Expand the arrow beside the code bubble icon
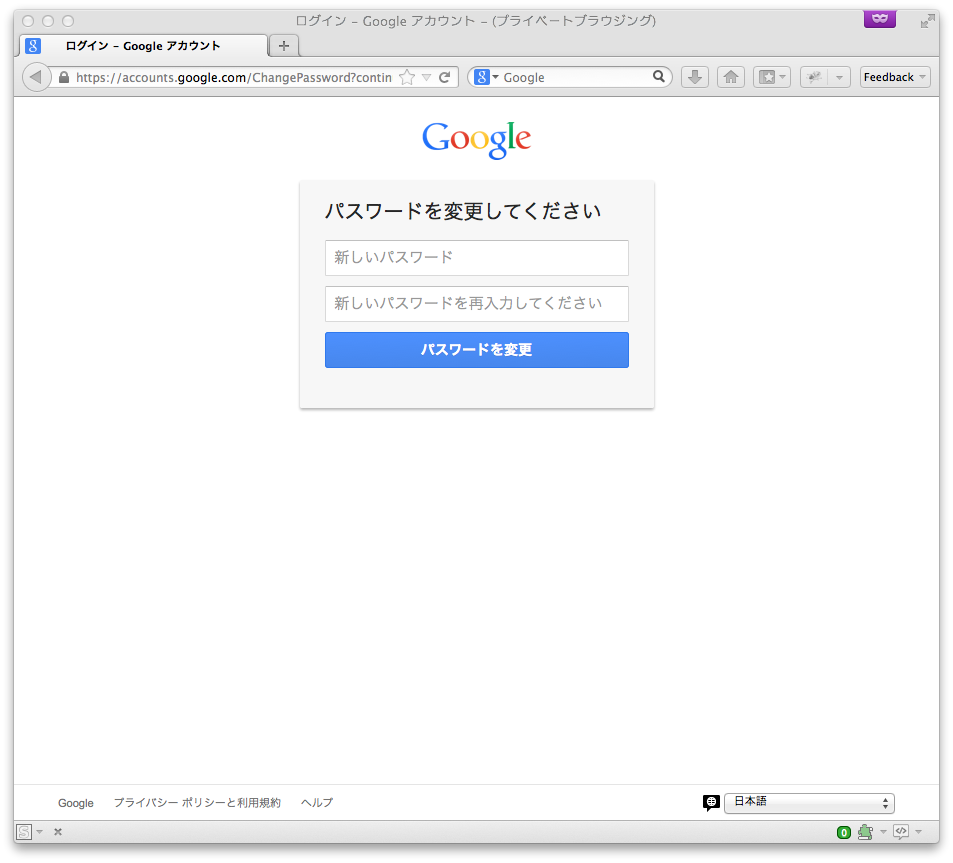This screenshot has width=953, height=863. (x=918, y=831)
